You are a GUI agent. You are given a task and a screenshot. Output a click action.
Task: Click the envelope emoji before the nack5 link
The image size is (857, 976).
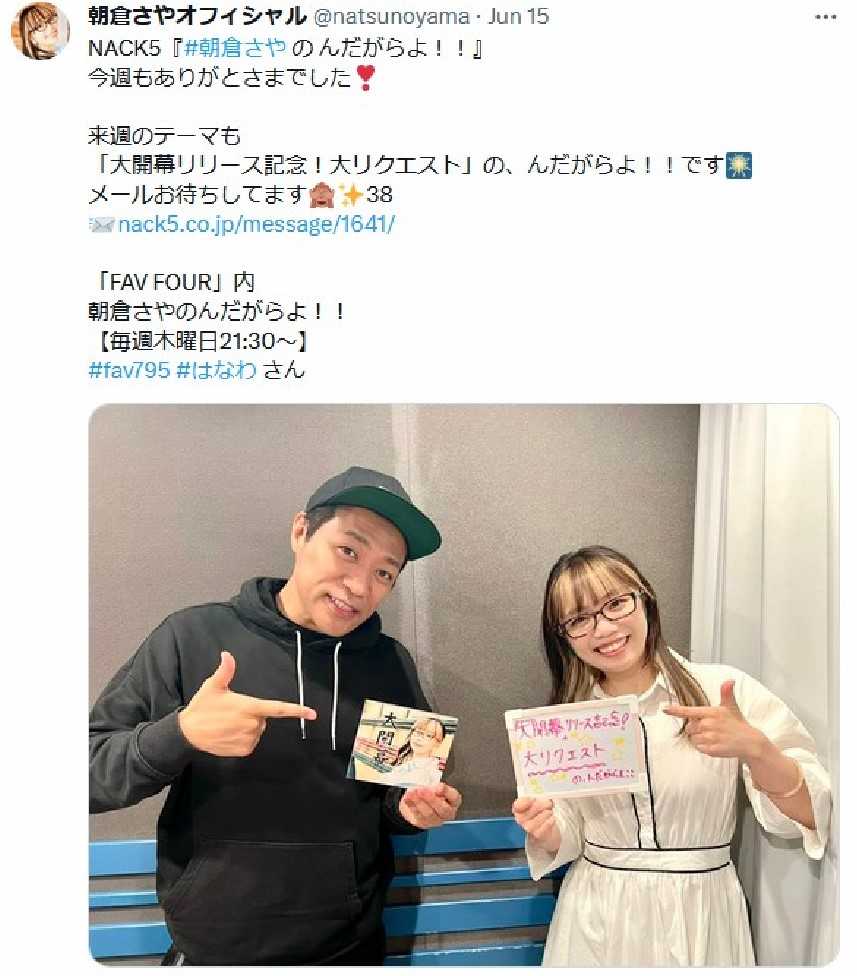click(102, 225)
